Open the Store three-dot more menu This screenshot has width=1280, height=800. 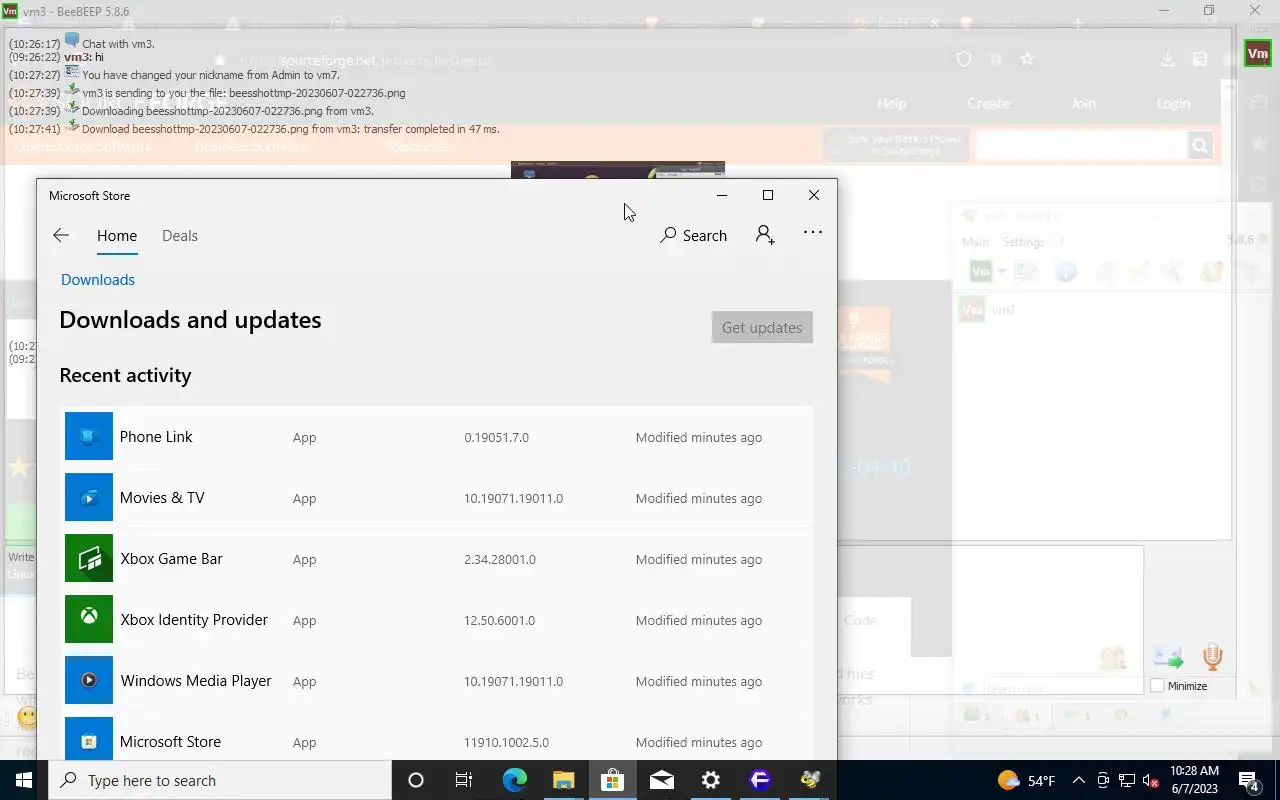813,232
